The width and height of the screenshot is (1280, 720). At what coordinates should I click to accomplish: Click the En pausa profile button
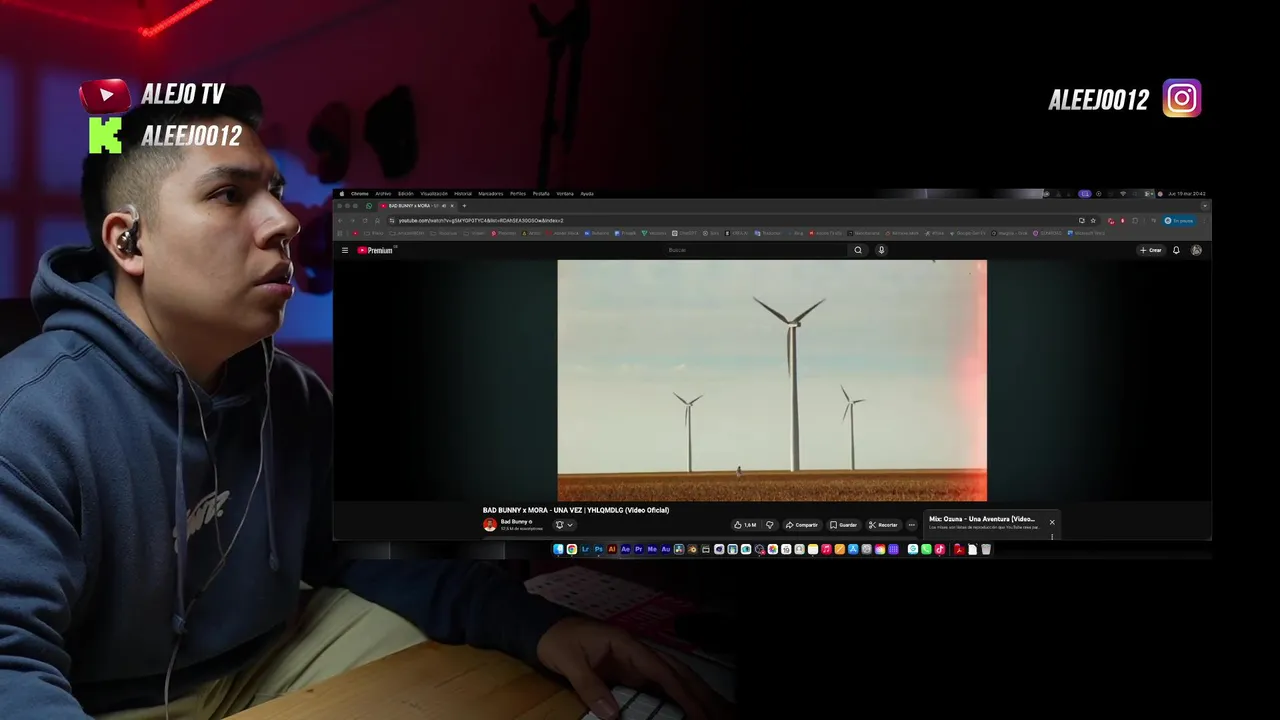1179,221
